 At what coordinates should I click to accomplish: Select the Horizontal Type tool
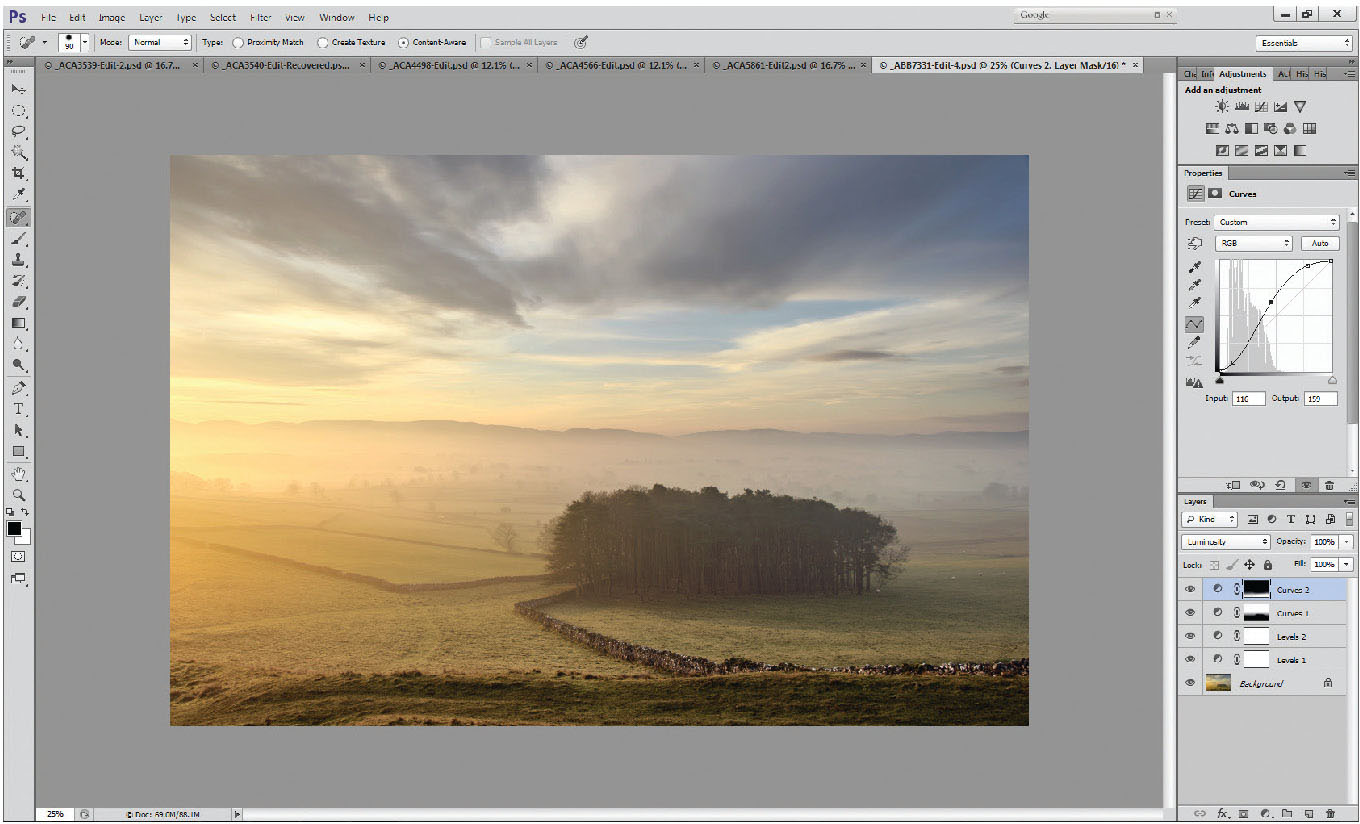[x=18, y=409]
